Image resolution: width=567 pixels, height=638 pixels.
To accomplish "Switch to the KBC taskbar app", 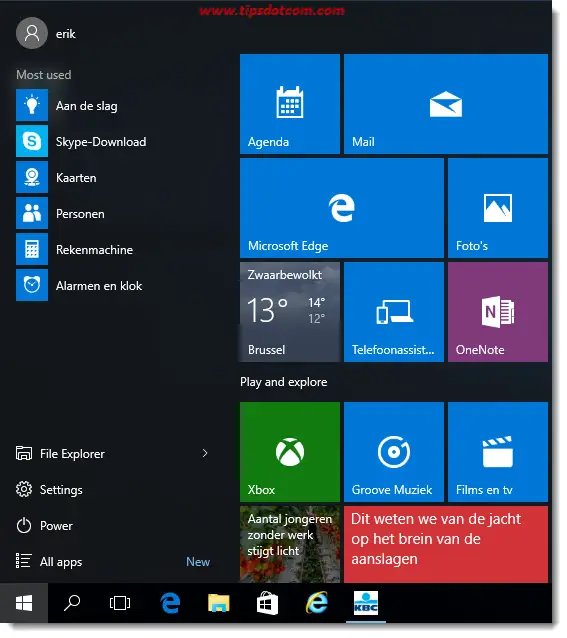I will coord(366,603).
